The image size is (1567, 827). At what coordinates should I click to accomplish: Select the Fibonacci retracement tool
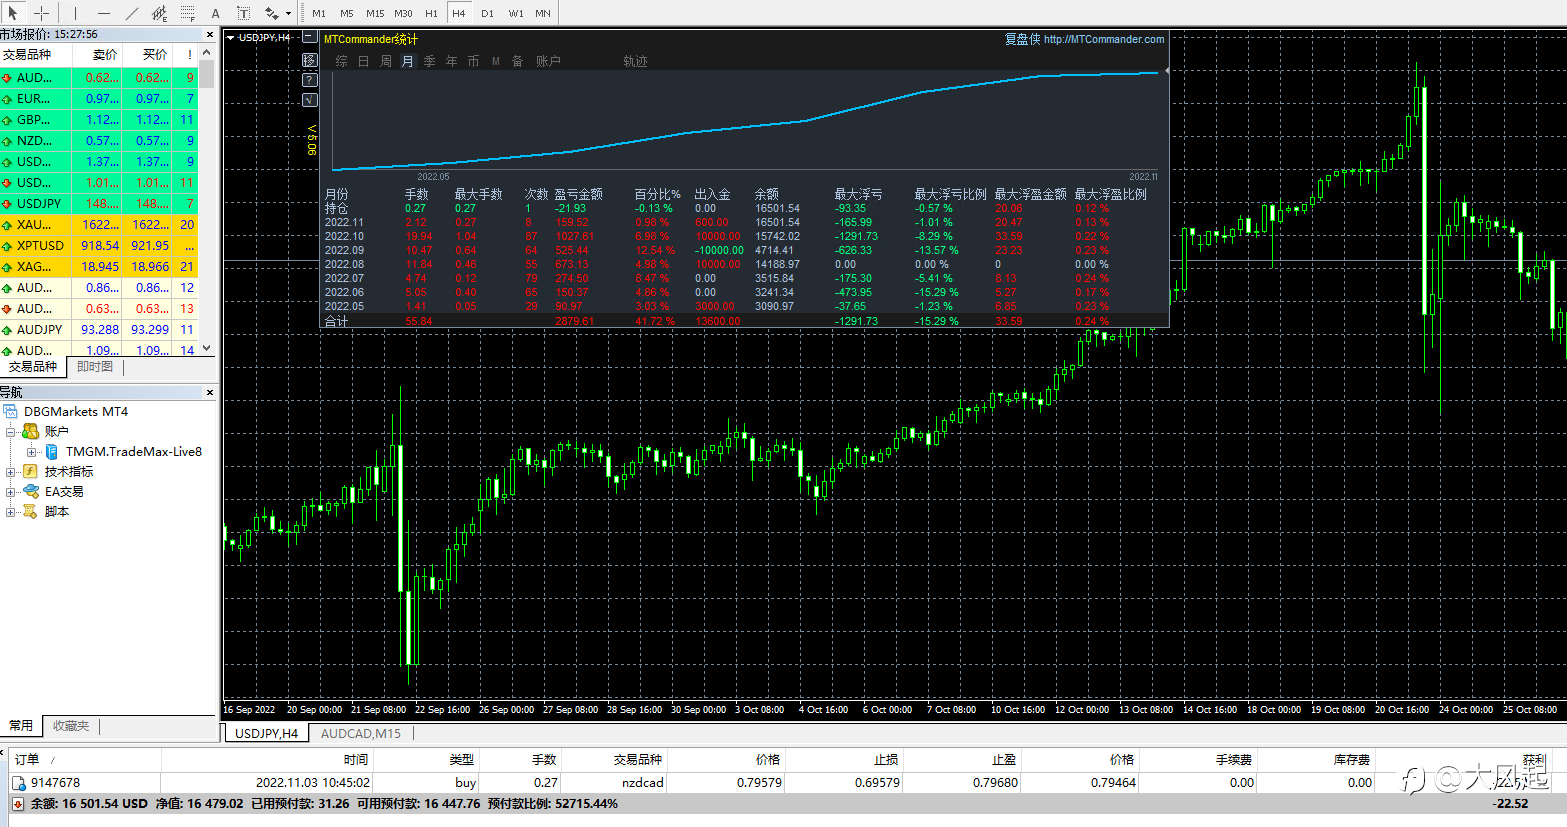(188, 13)
